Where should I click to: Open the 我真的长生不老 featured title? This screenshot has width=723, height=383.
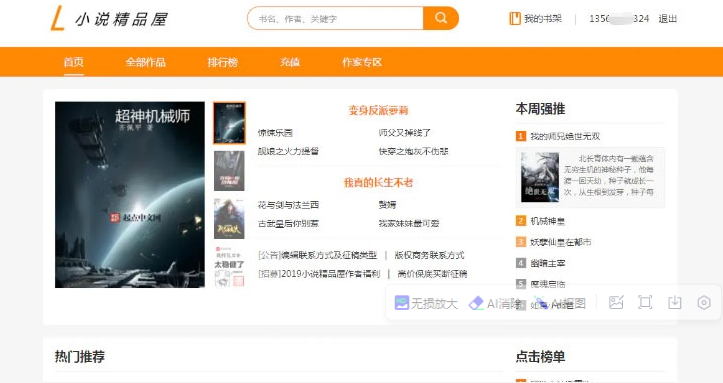pos(378,183)
